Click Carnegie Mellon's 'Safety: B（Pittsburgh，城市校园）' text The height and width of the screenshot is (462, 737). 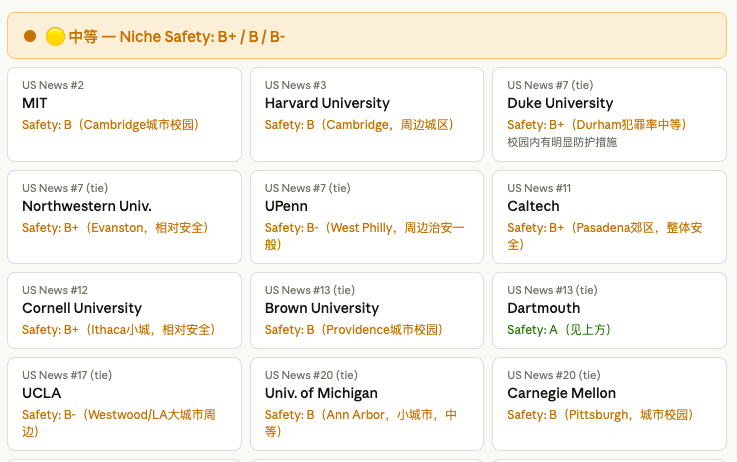(601, 415)
